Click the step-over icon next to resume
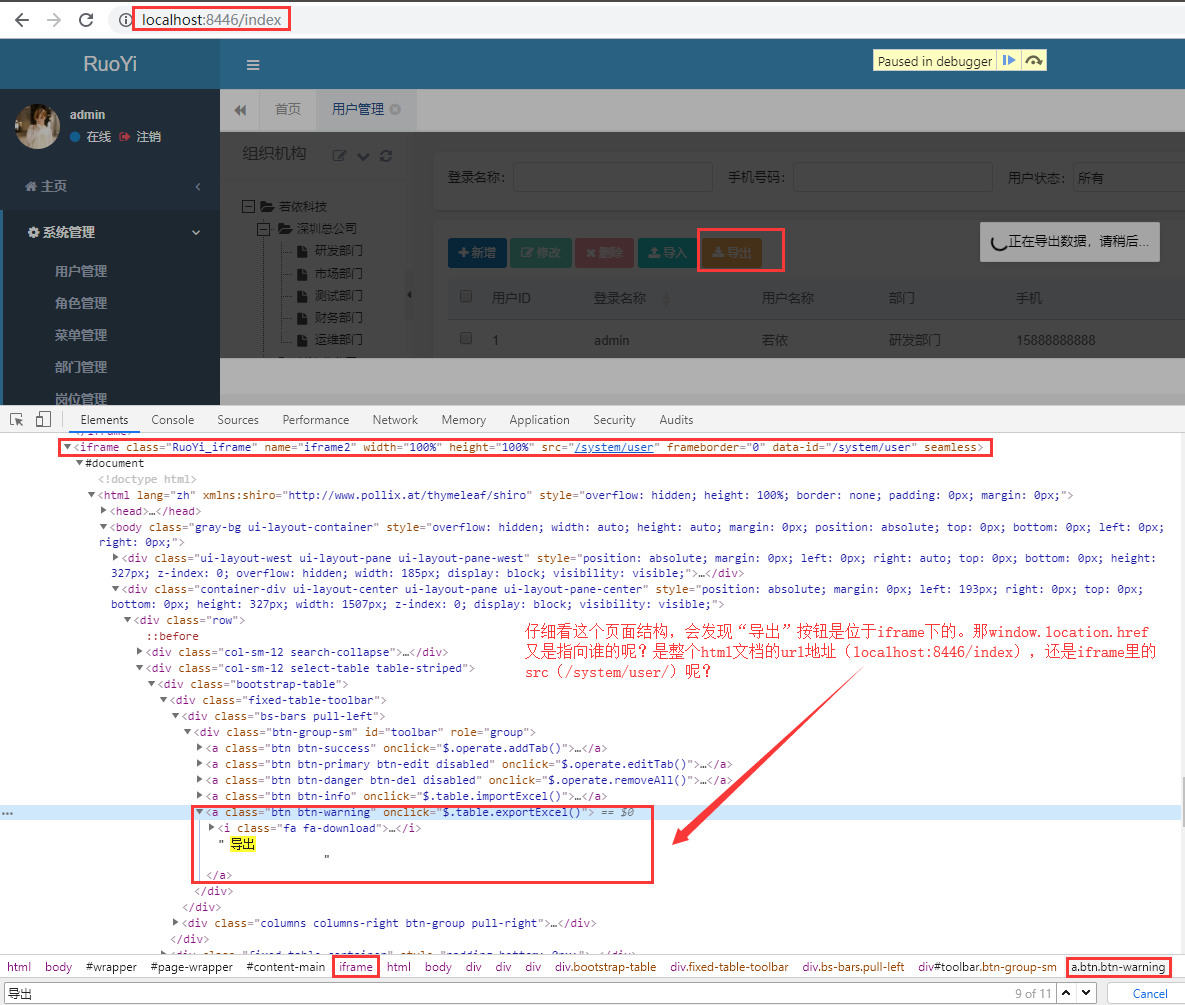 tap(1035, 60)
